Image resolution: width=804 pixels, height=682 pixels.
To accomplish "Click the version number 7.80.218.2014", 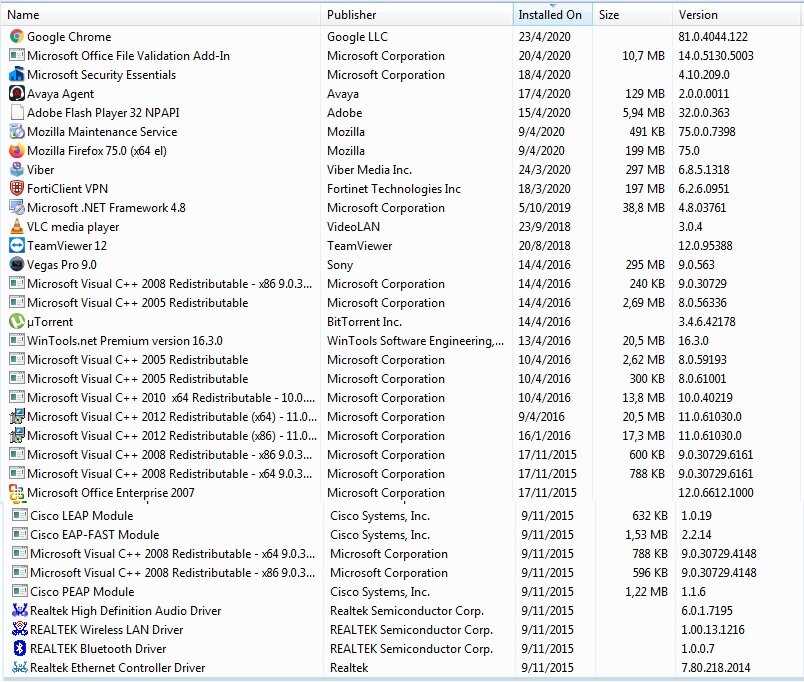I will point(715,667).
